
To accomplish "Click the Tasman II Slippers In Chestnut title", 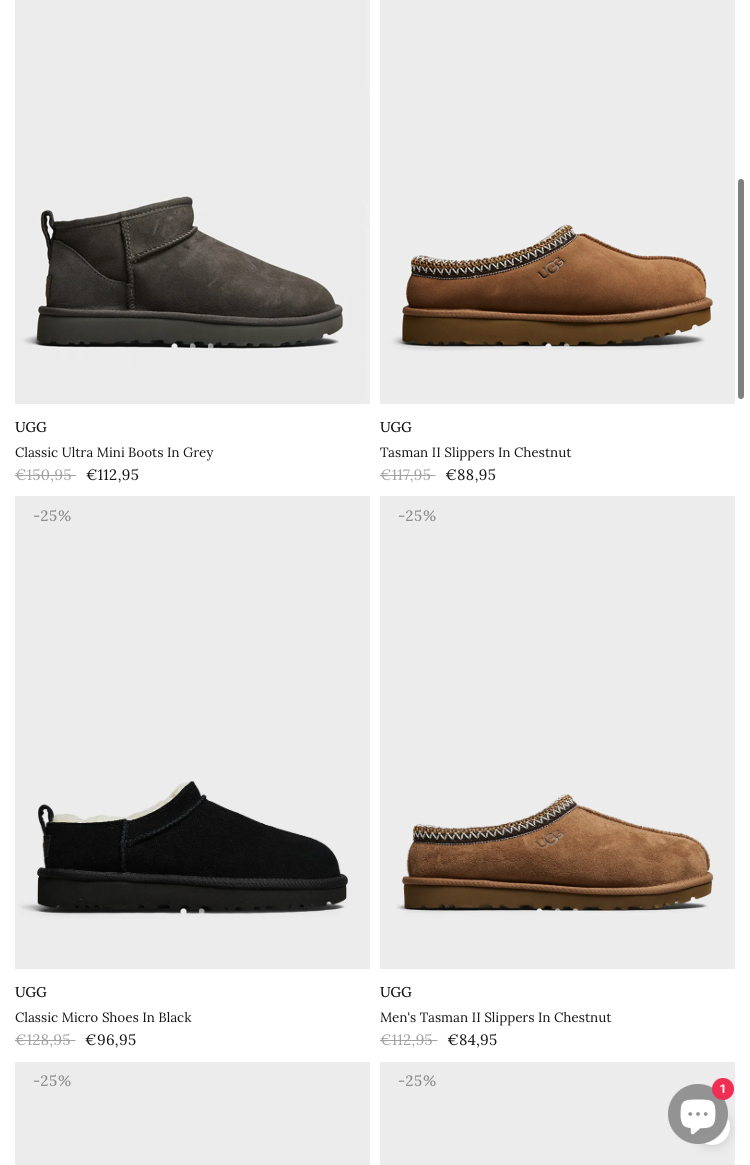I will 476,452.
